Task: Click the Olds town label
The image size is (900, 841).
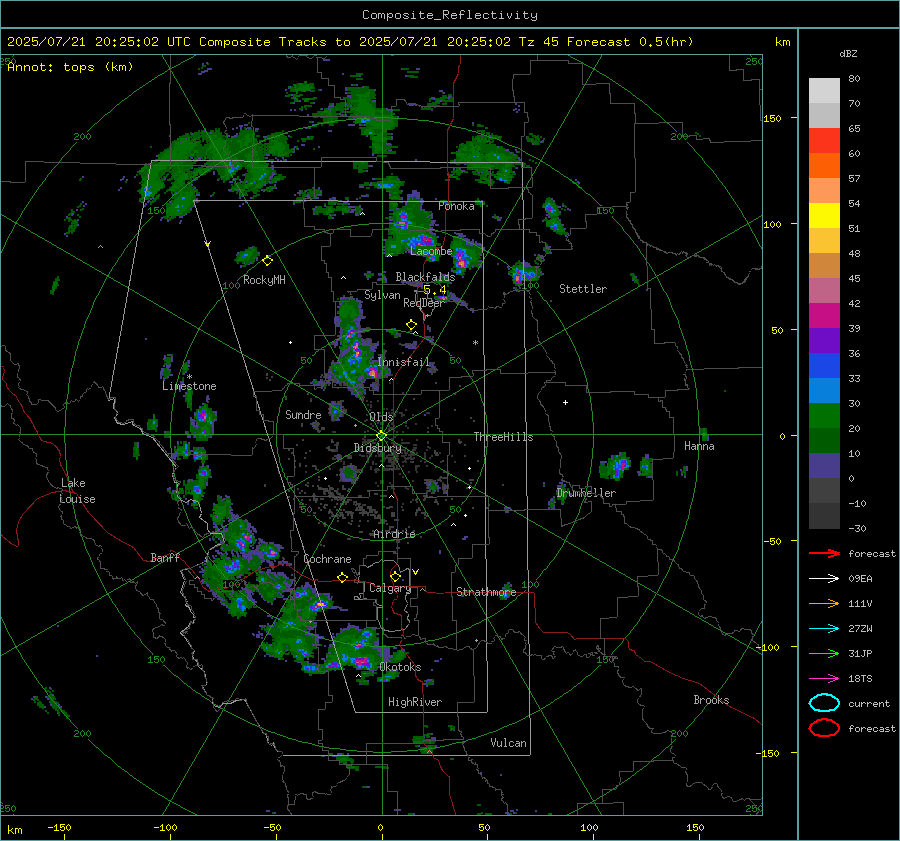Action: (x=381, y=417)
